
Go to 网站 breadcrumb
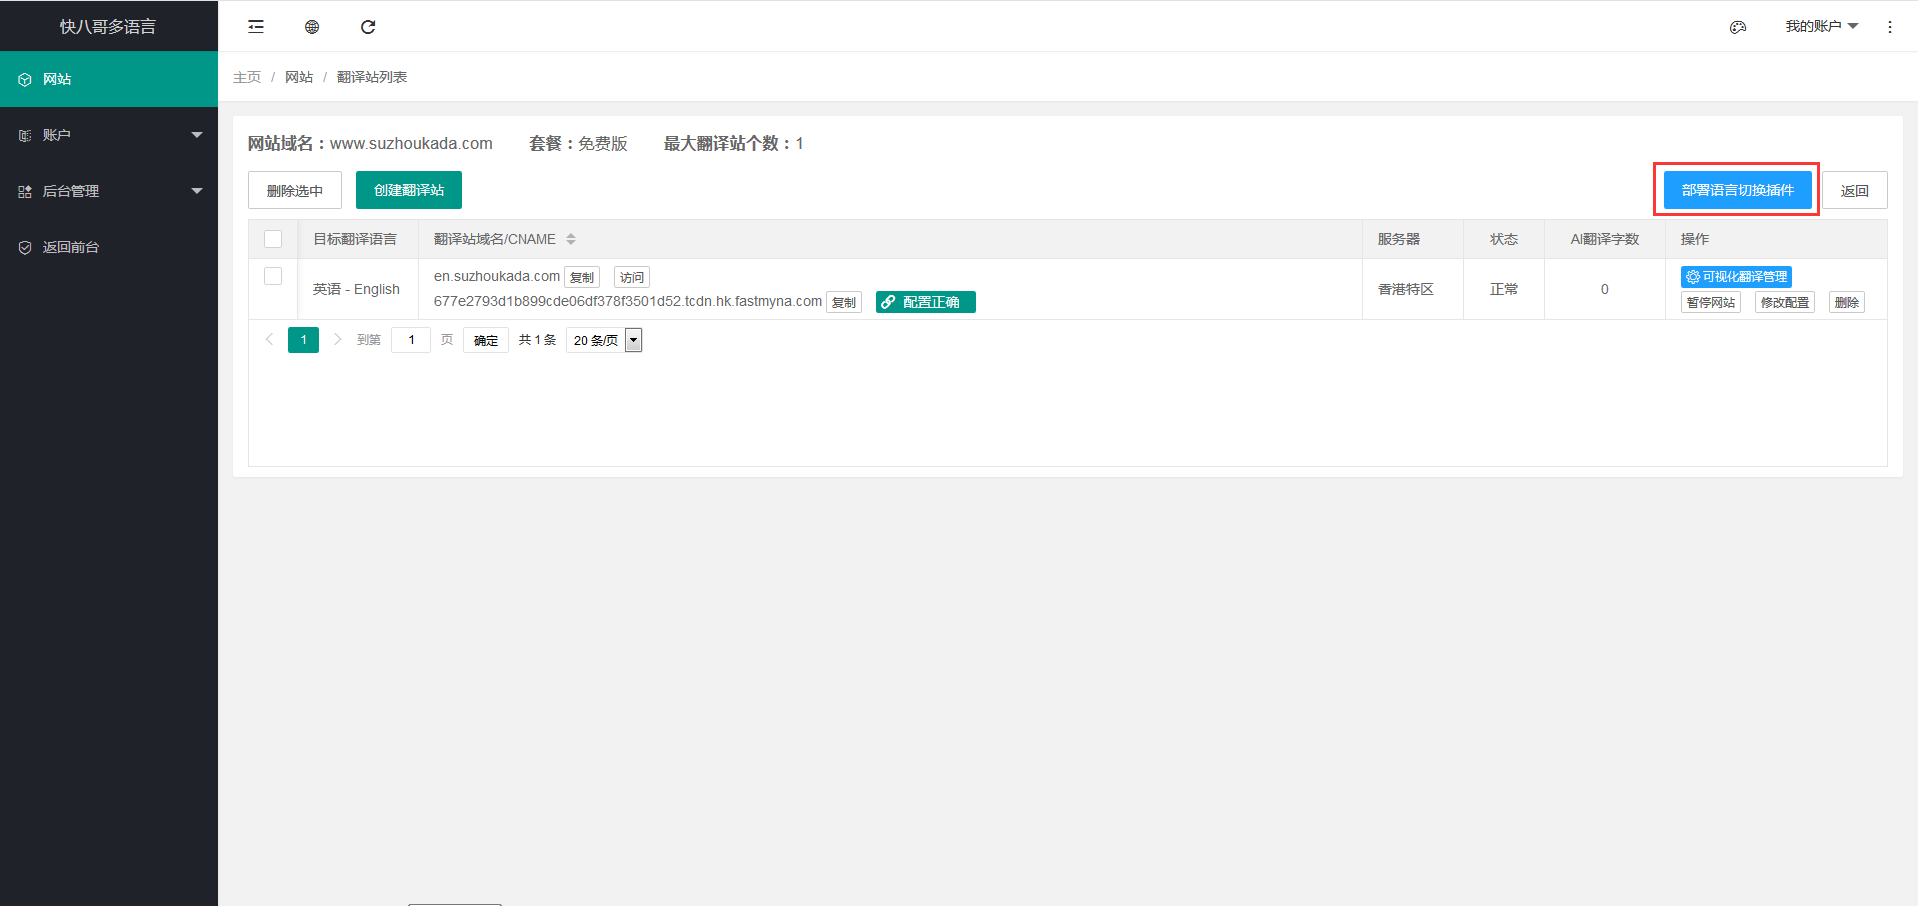[x=299, y=77]
